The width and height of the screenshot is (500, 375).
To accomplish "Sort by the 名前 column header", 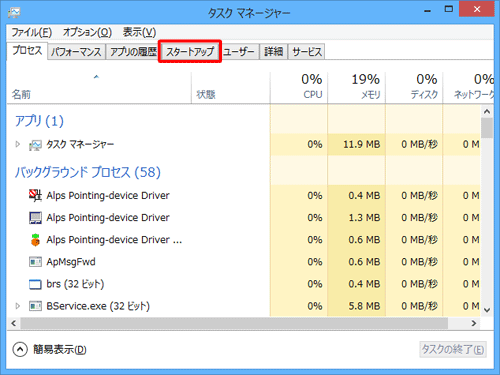I will (x=99, y=87).
